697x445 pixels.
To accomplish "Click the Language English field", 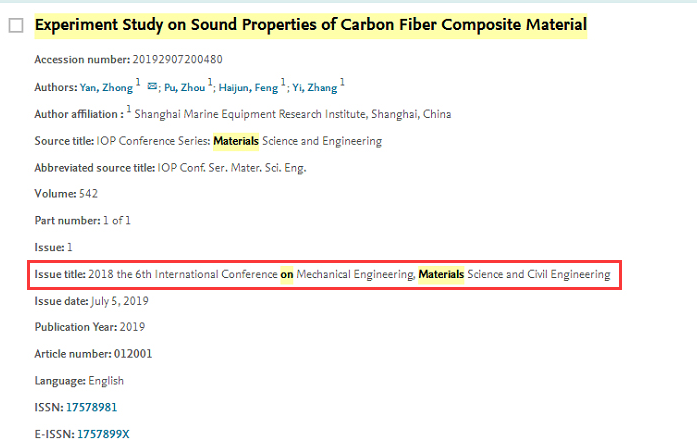I will [x=79, y=381].
